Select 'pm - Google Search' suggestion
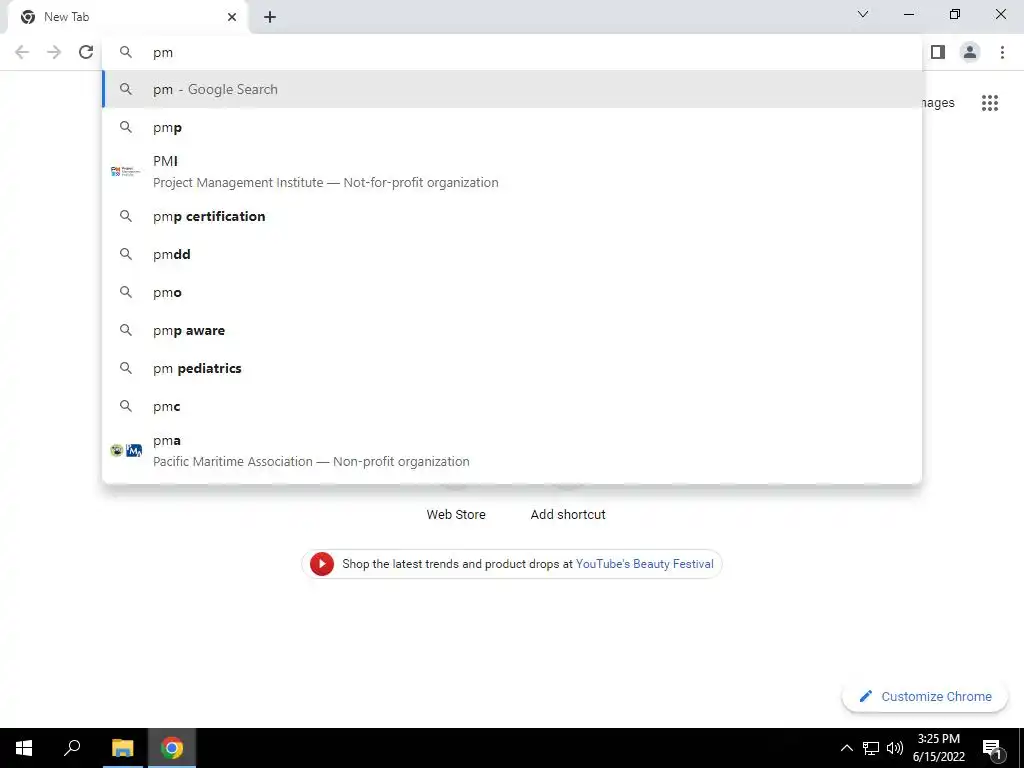The height and width of the screenshot is (768, 1024). 512,89
